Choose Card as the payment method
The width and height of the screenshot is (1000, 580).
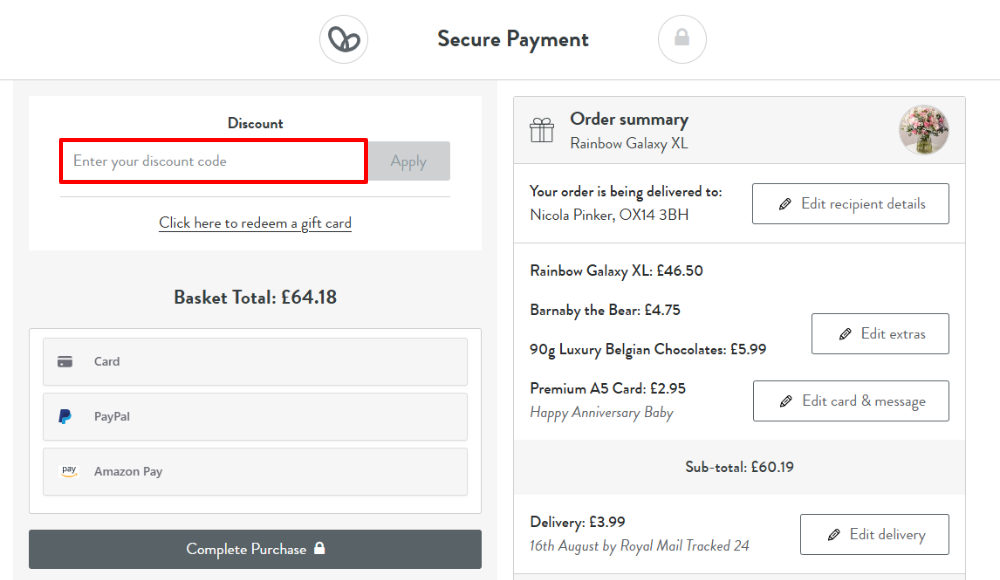[x=254, y=362]
